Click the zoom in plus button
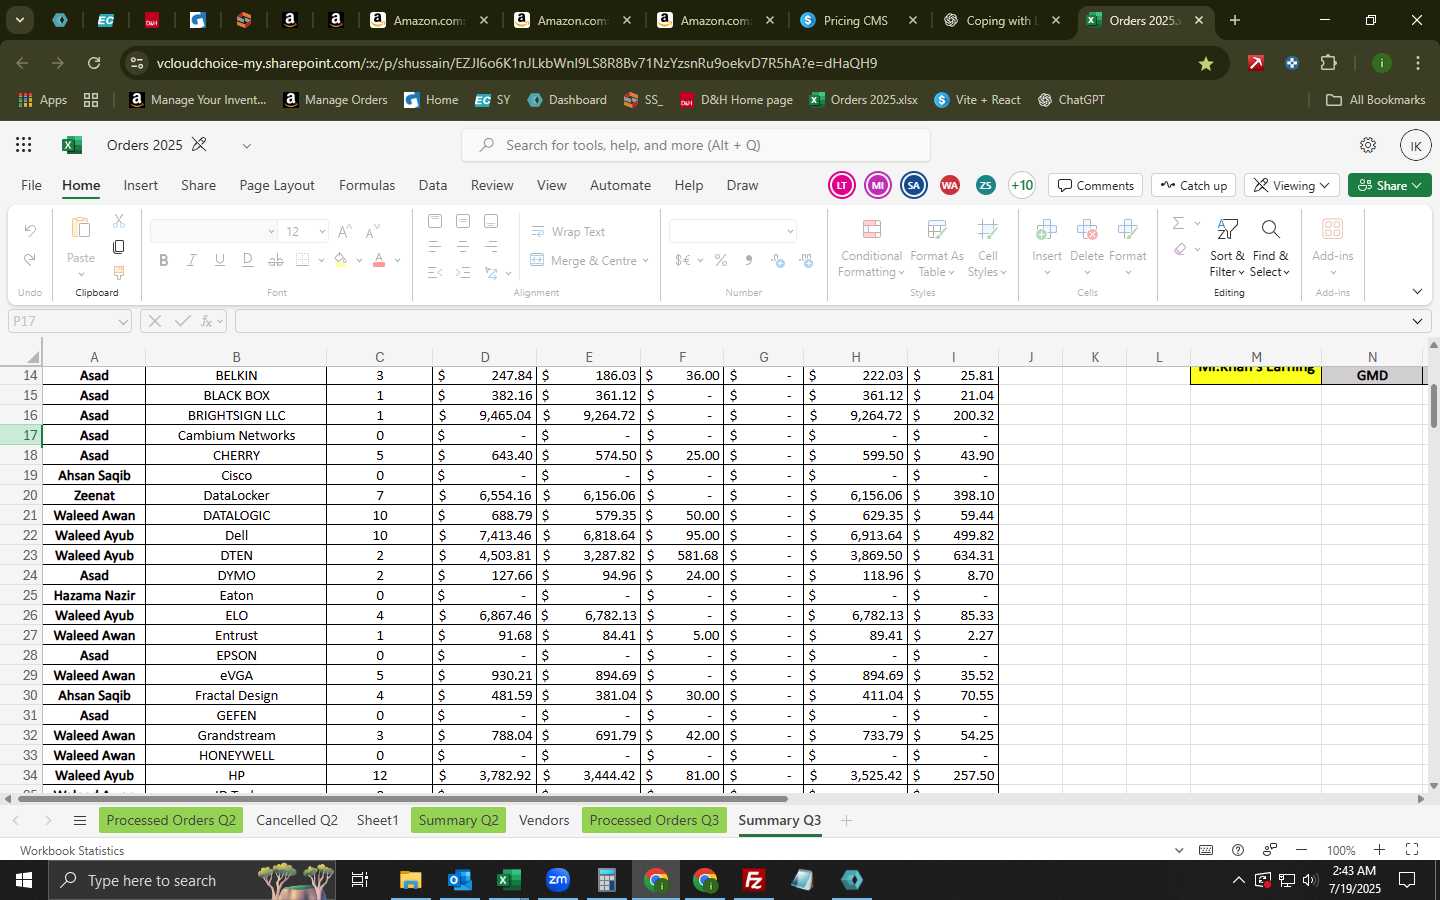 1379,850
